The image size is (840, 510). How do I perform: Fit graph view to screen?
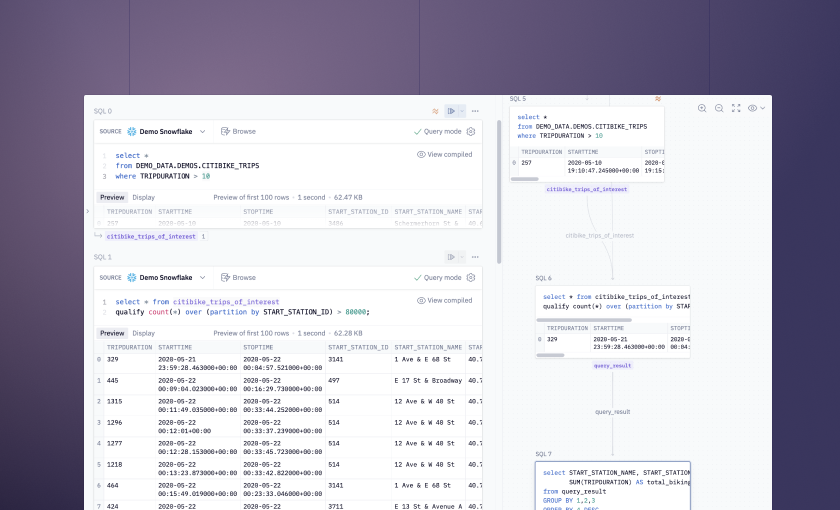736,108
